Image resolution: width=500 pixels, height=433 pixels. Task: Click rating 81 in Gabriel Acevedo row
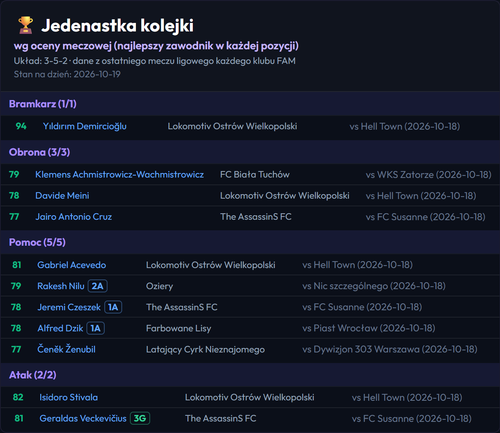click(x=17, y=265)
